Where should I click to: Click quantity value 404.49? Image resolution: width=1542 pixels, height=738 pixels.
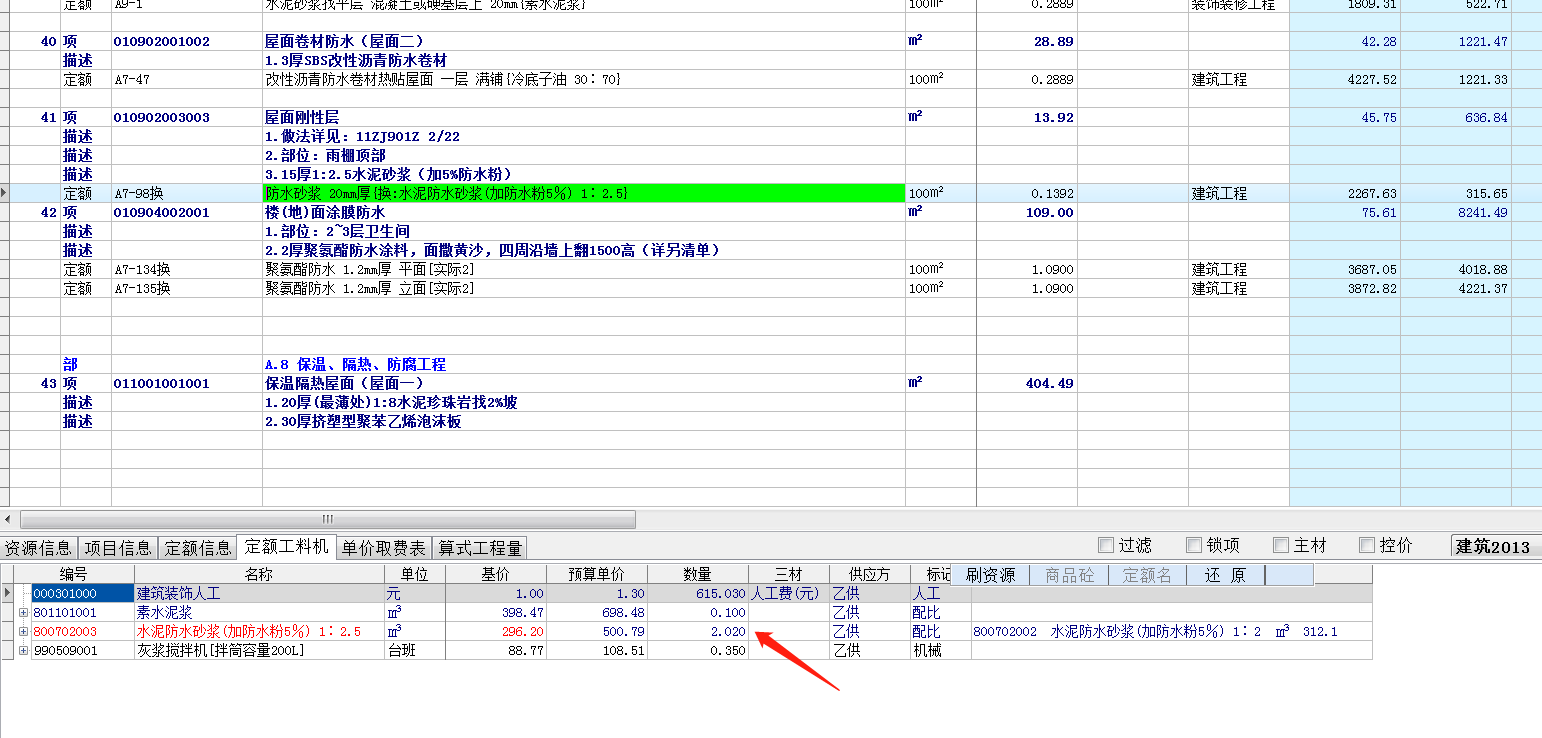click(x=1049, y=384)
